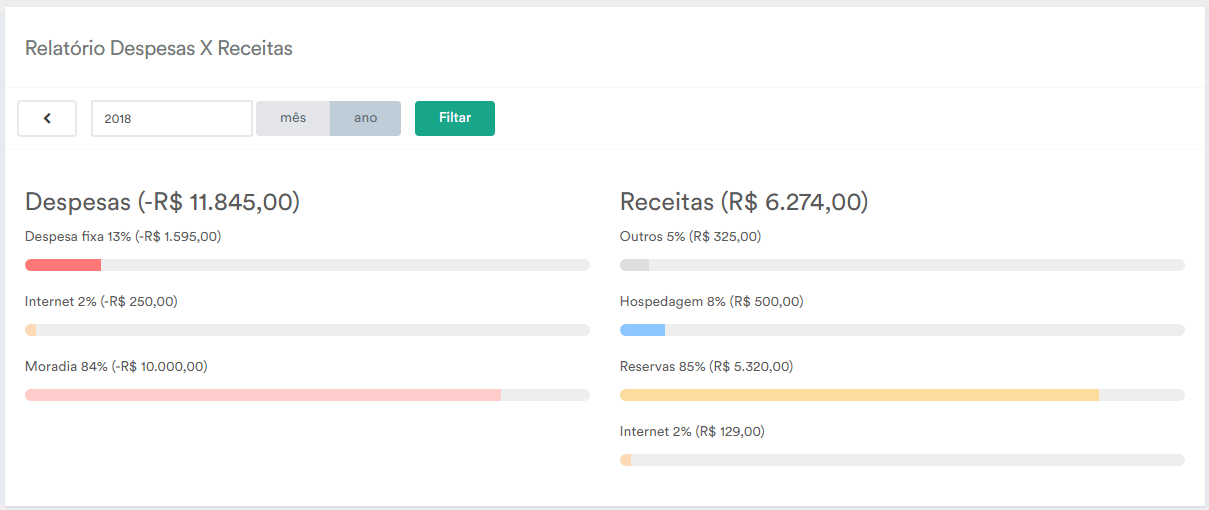Click the Outros gray progress bar
The image size is (1209, 510).
point(902,265)
